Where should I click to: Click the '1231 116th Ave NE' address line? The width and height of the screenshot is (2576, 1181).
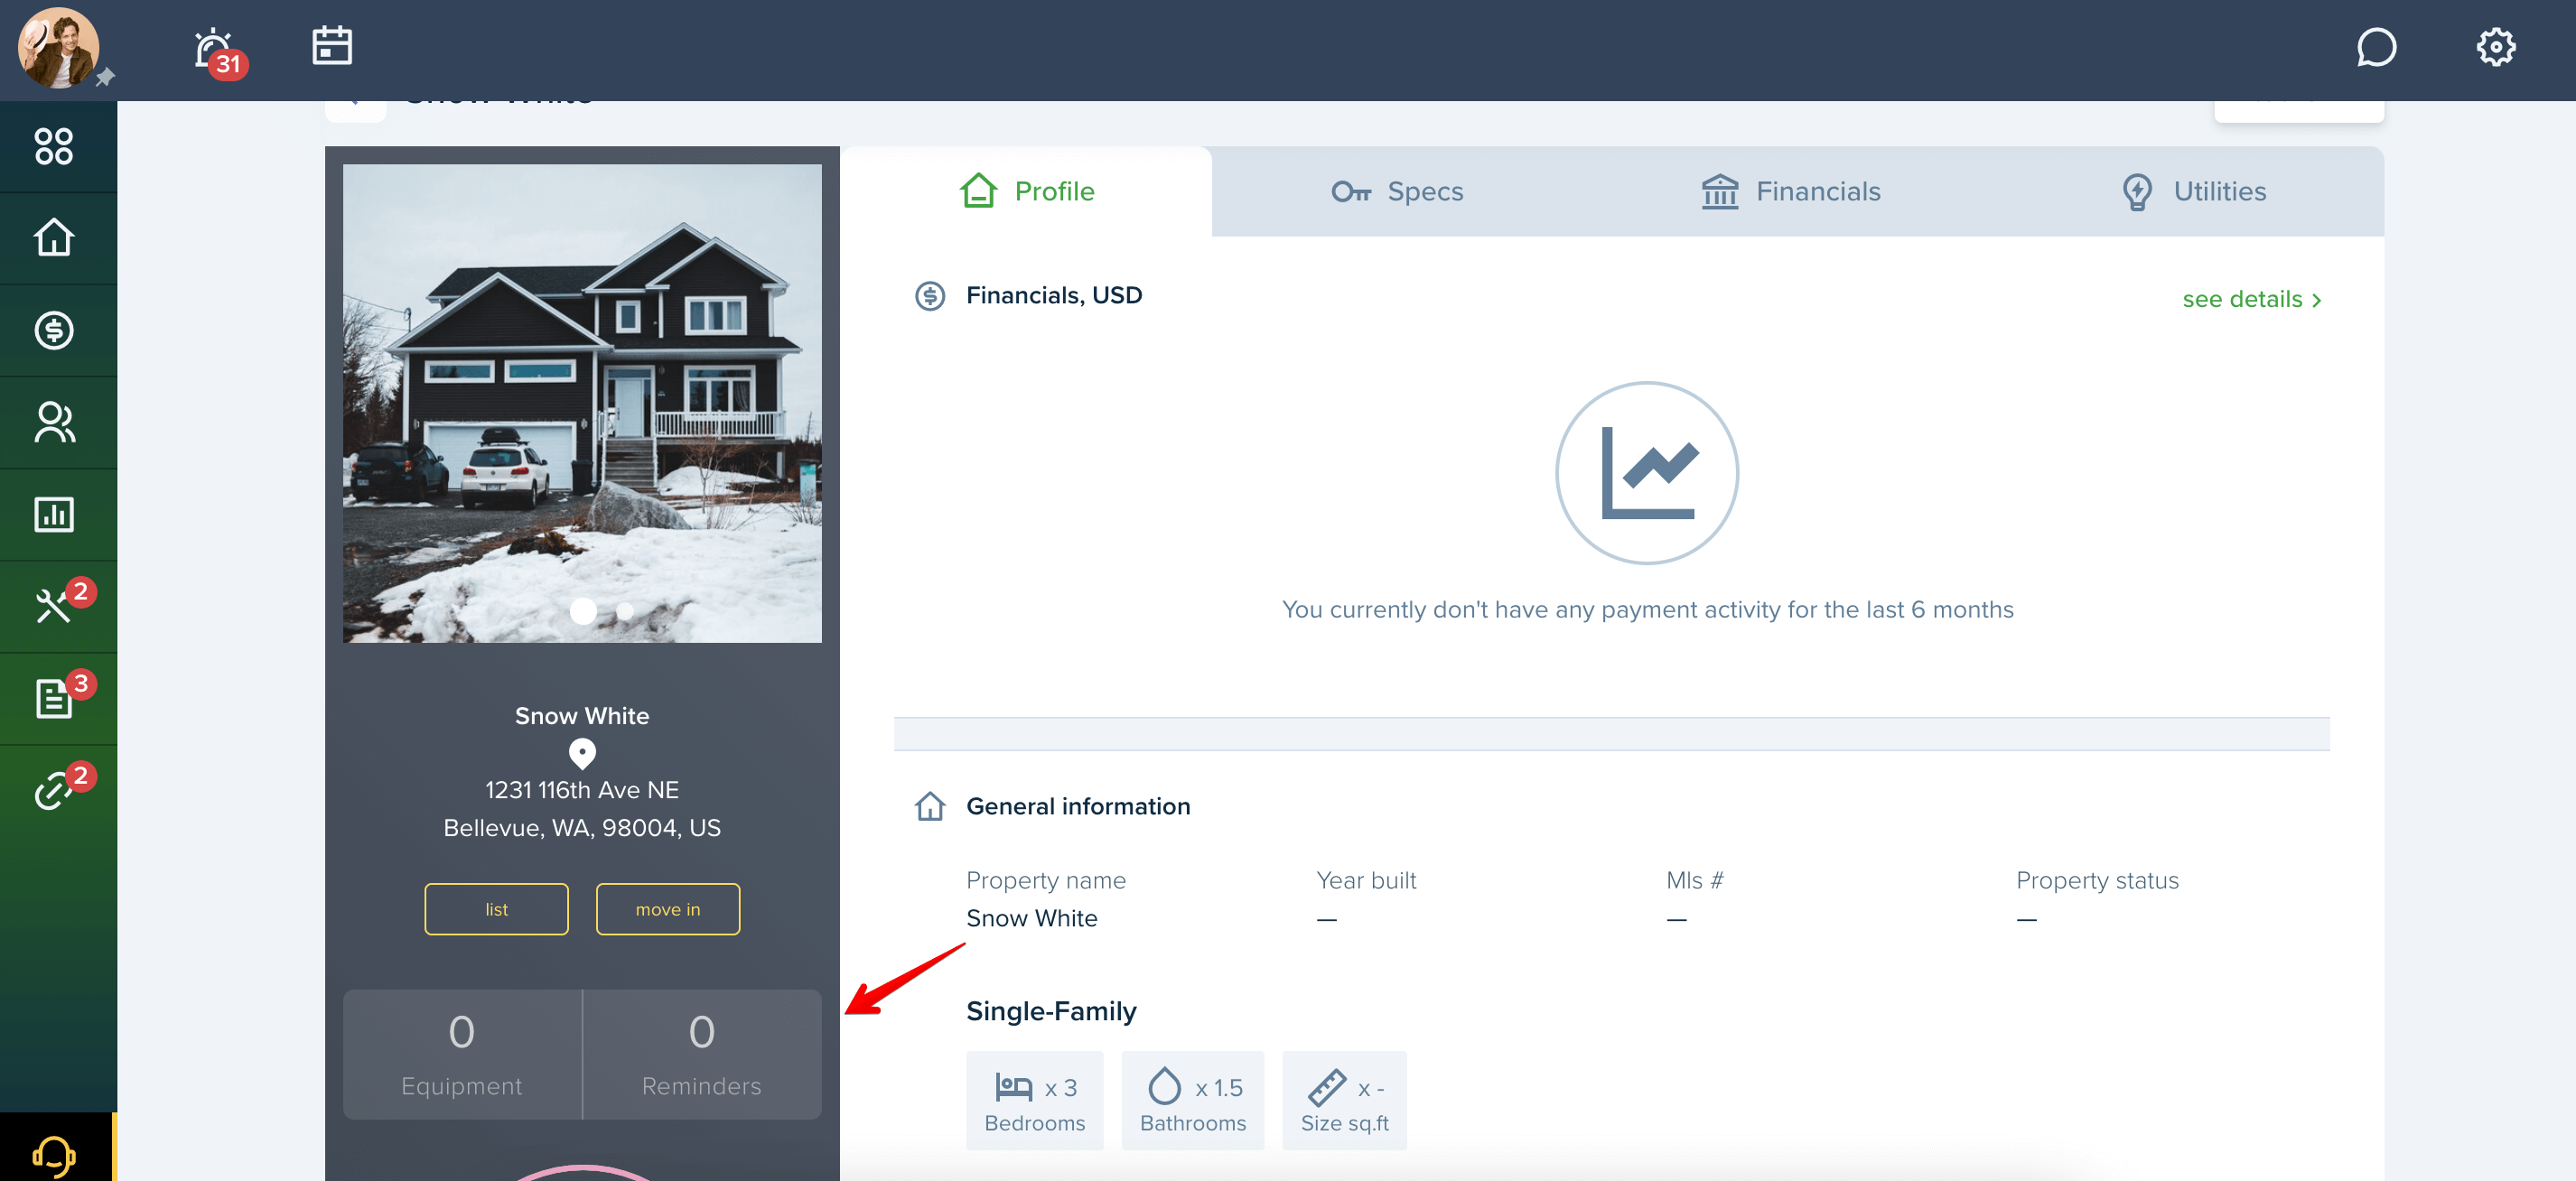582,790
